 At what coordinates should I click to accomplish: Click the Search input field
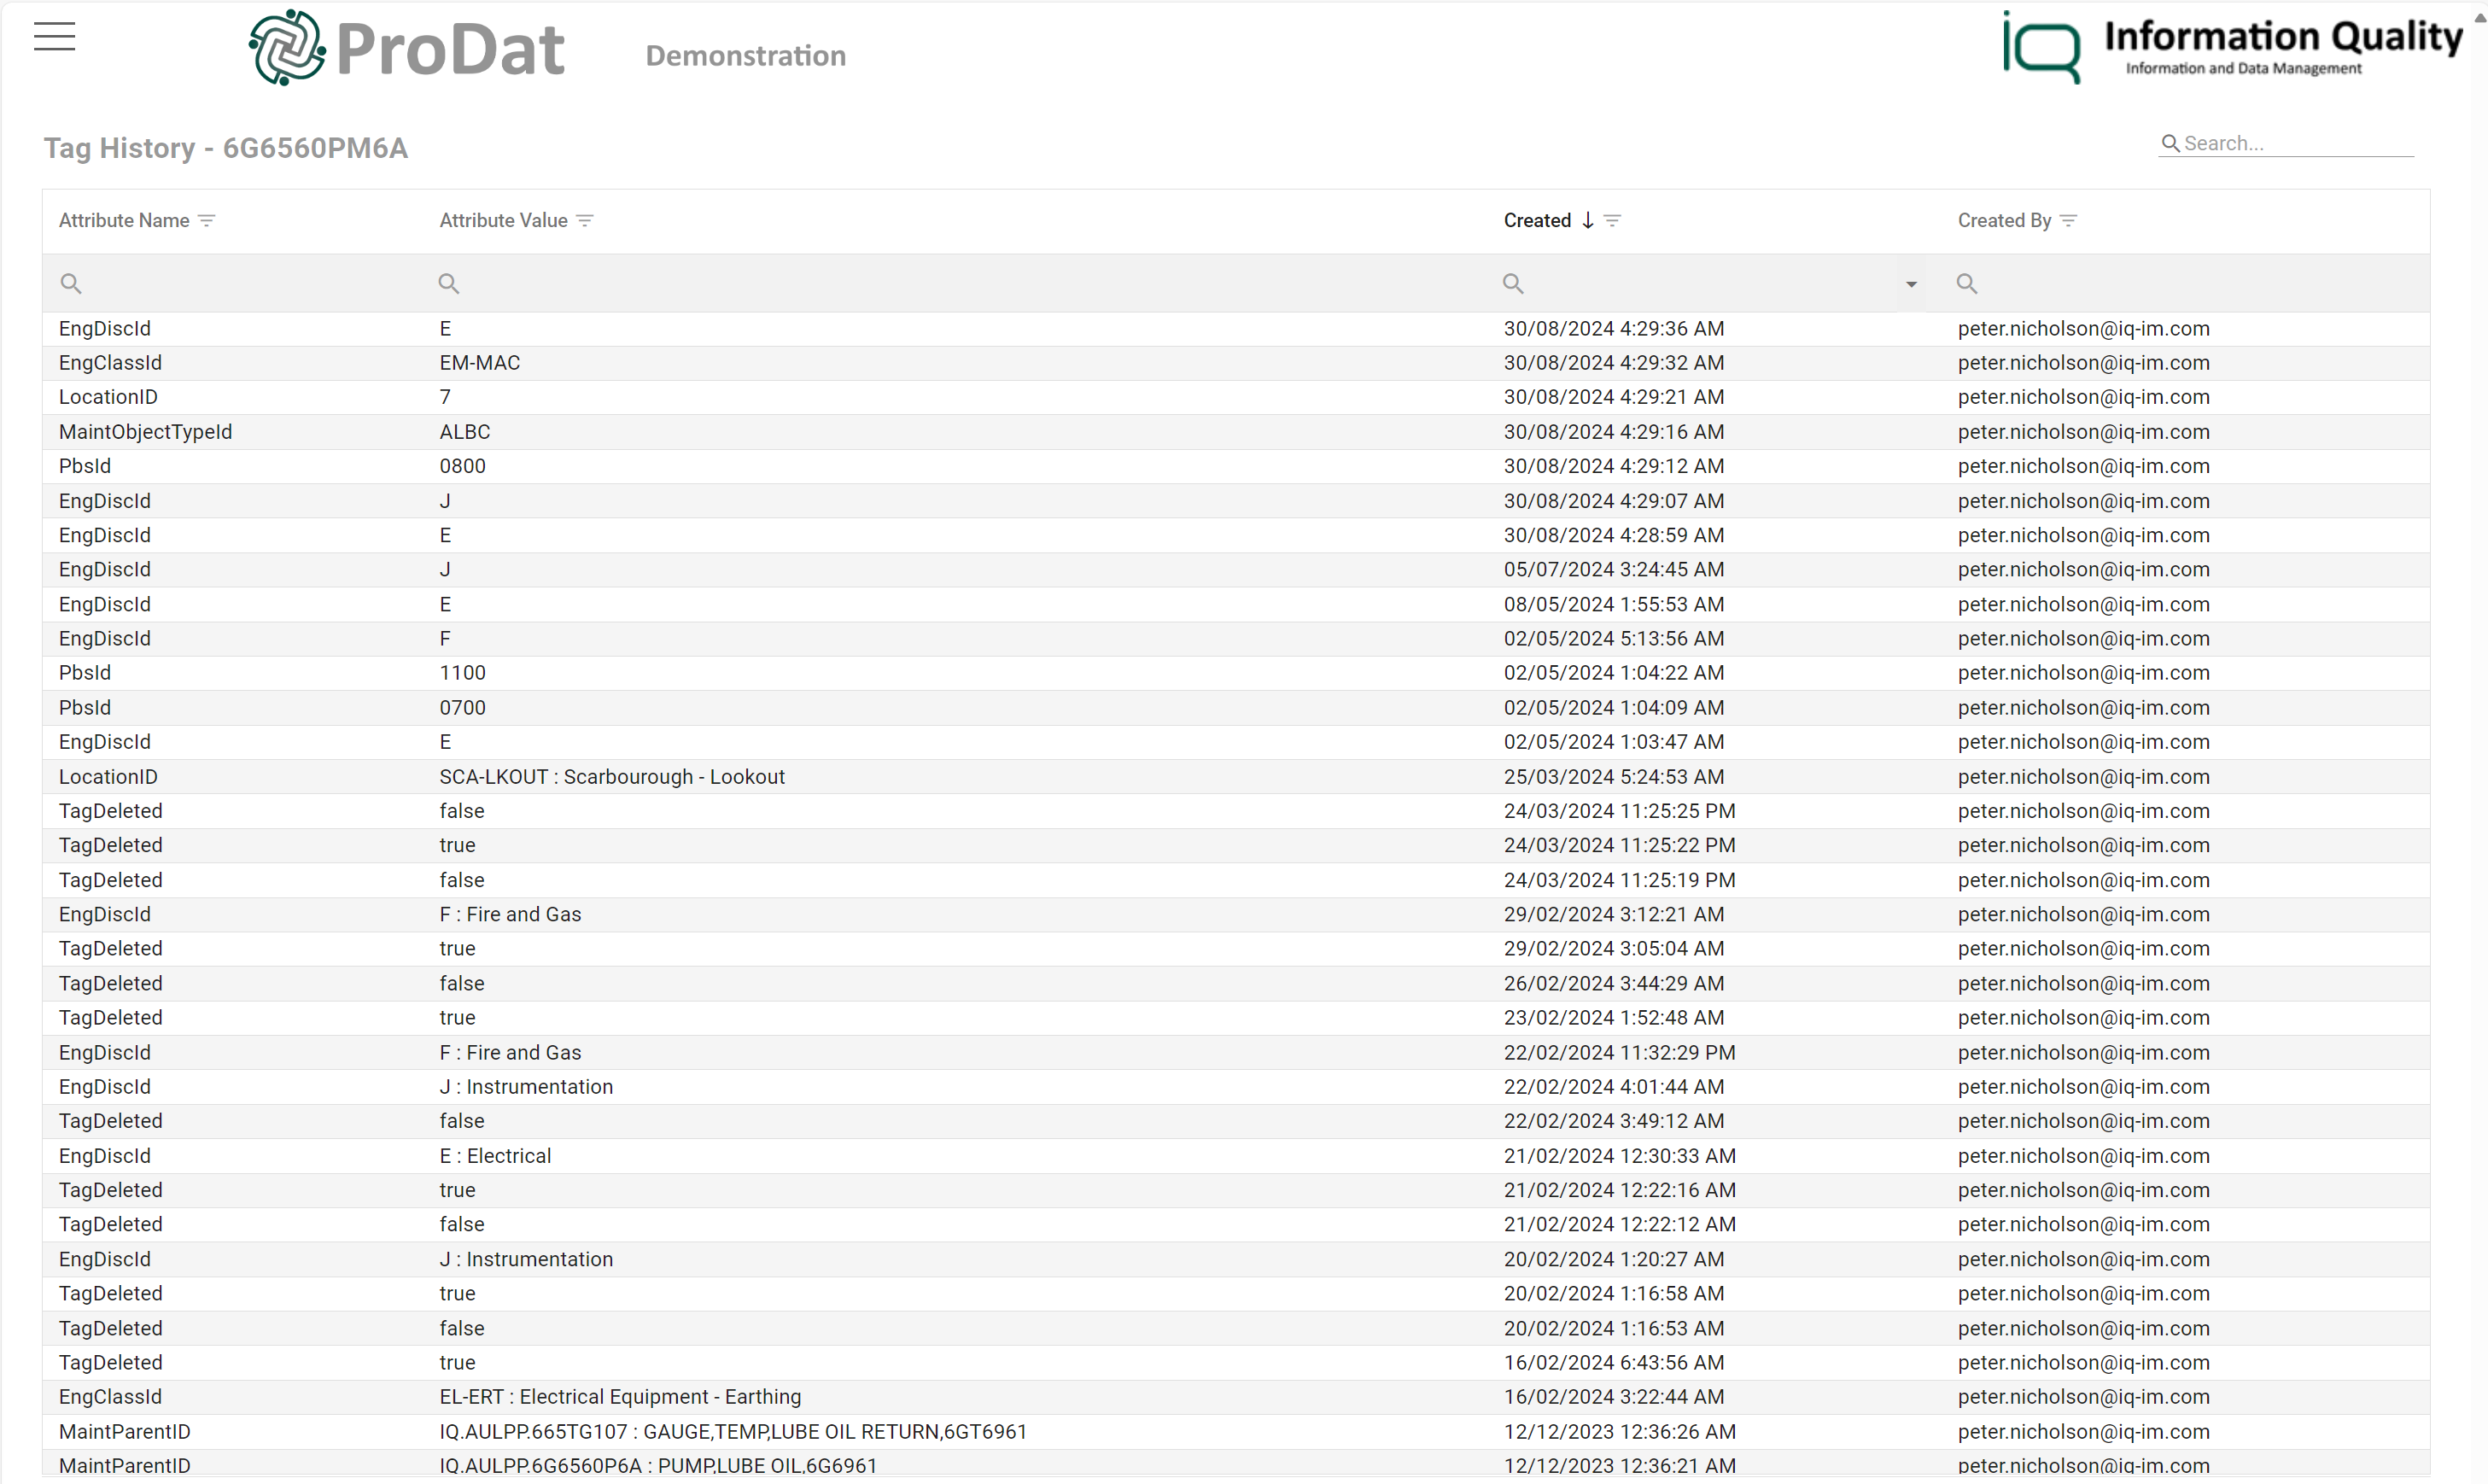tap(2288, 142)
